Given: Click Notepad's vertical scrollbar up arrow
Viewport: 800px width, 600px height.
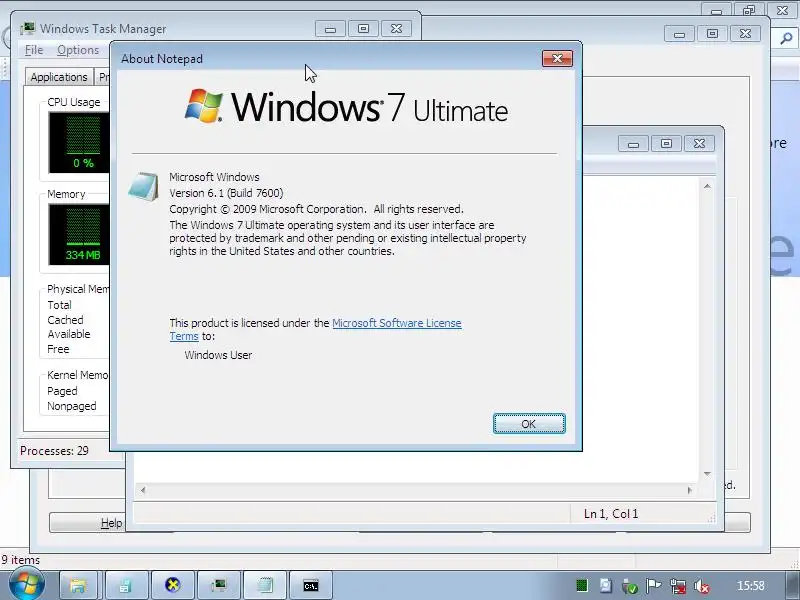Looking at the screenshot, I should 707,186.
